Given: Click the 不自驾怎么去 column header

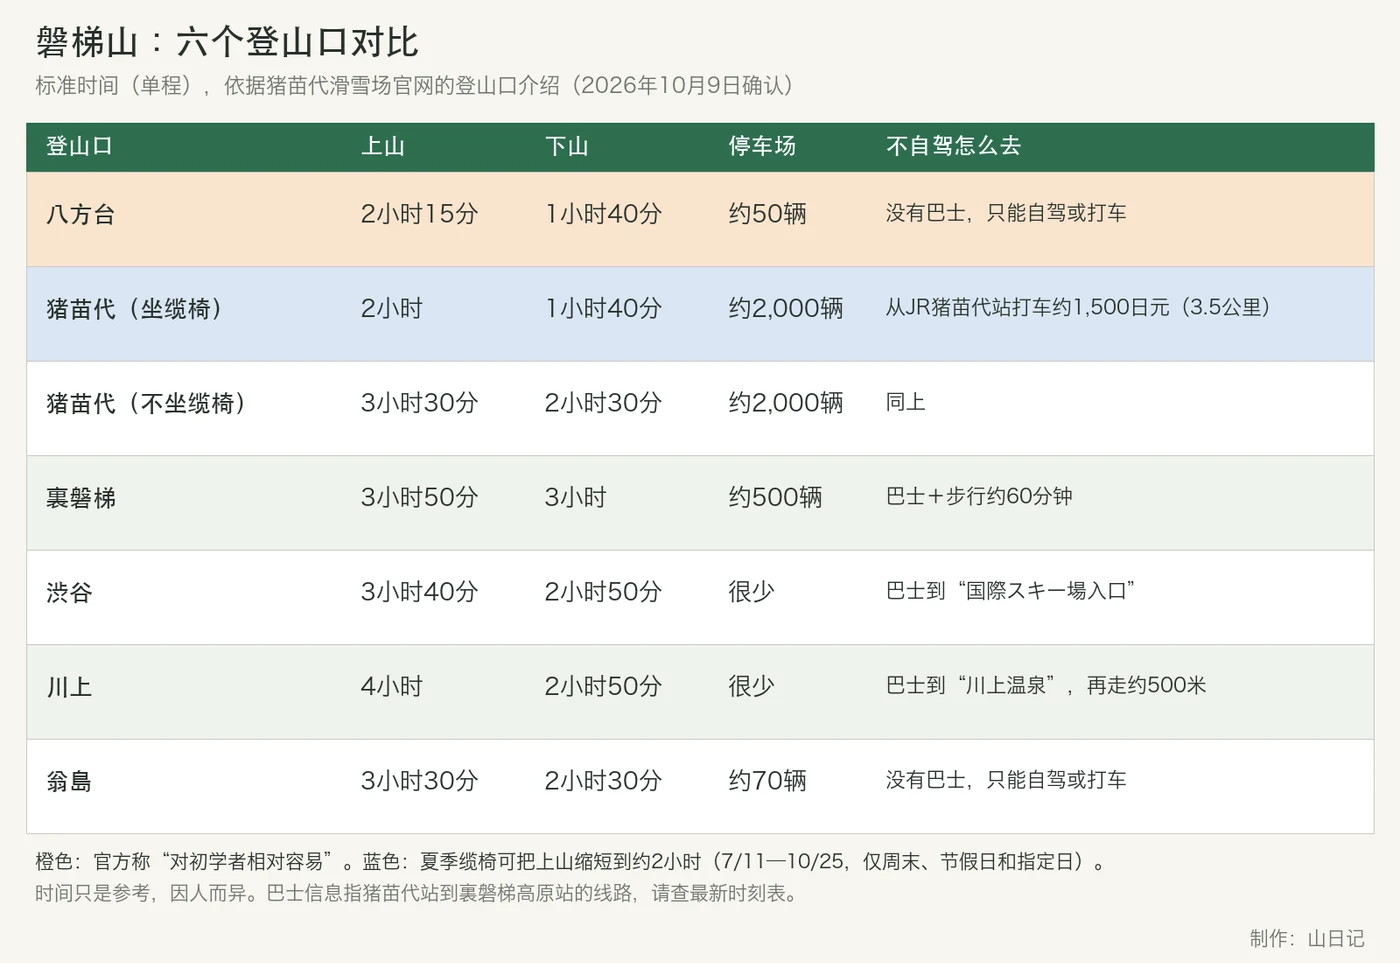Looking at the screenshot, I should pyautogui.click(x=953, y=146).
